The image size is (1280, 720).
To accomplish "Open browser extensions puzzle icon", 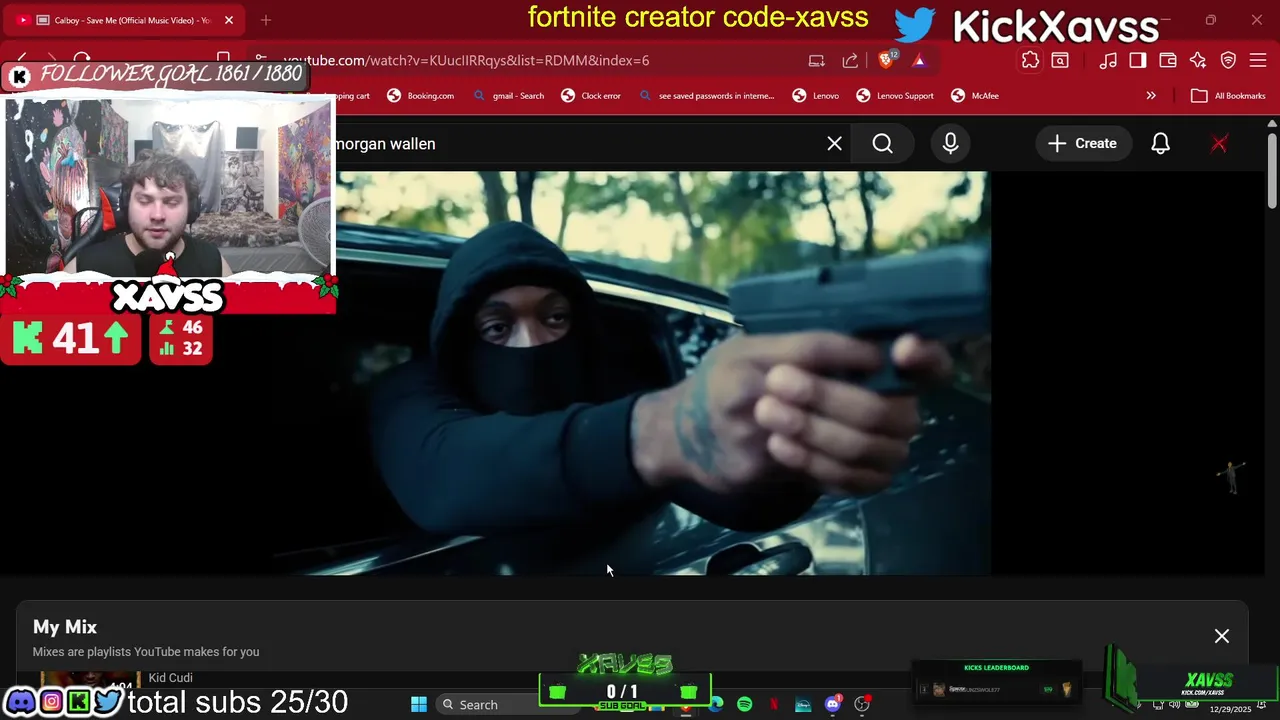I will click(x=1030, y=61).
